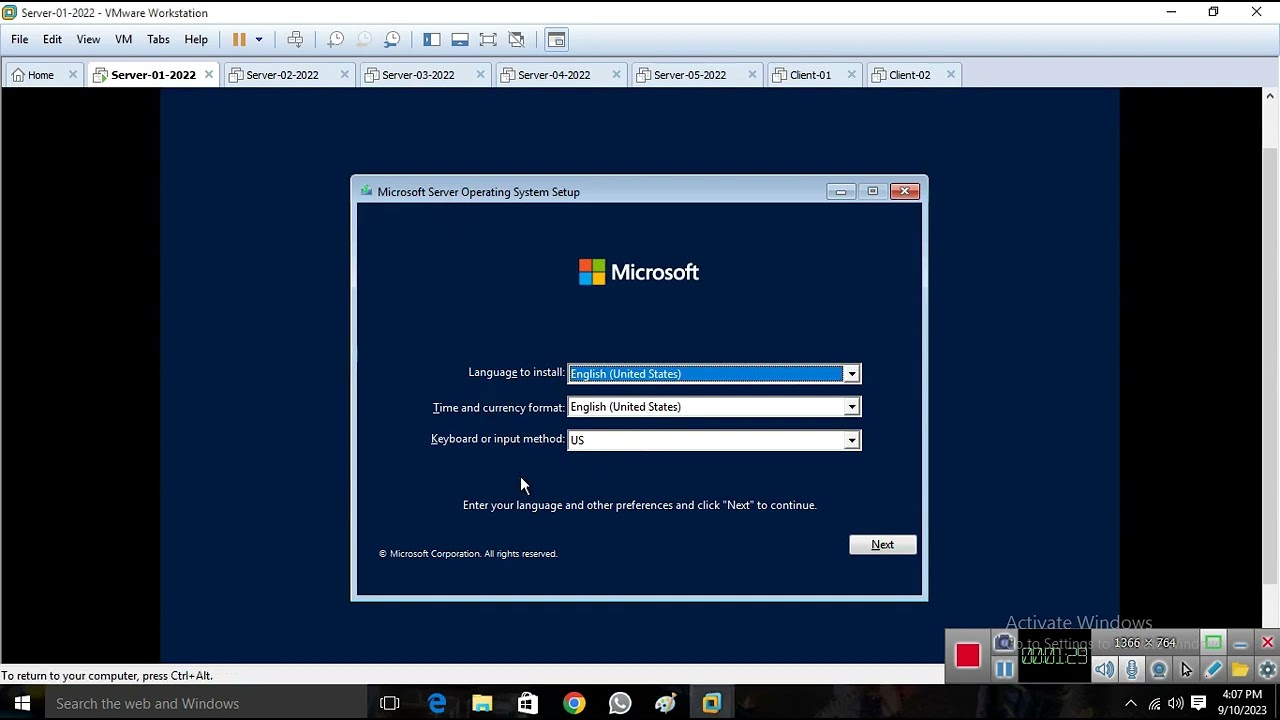1280x720 pixels.
Task: Show hidden system tray icons
Action: (x=1131, y=704)
